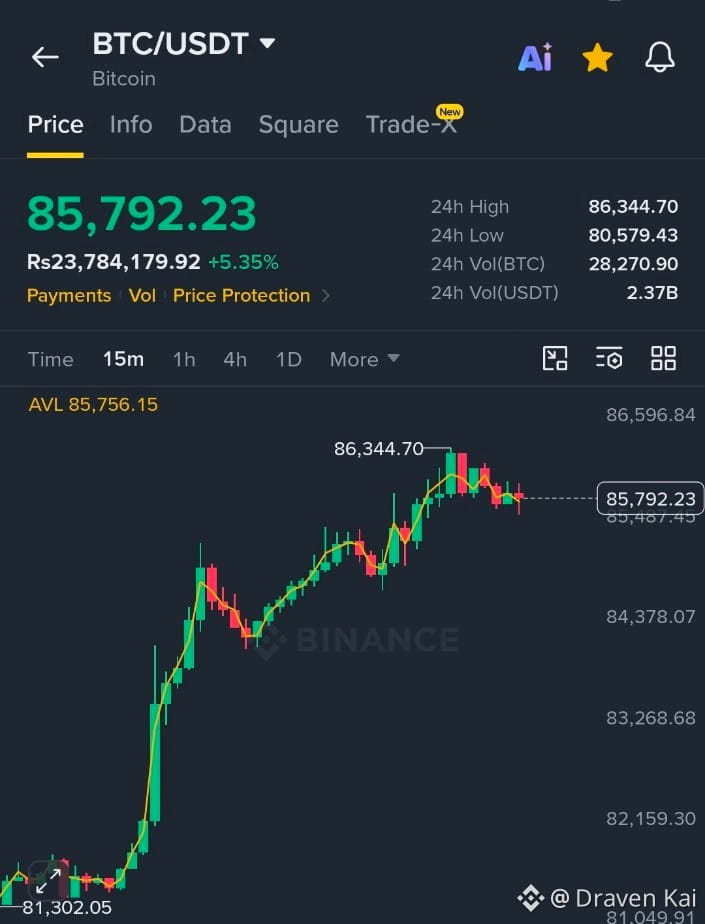Open the grid layout icon
The width and height of the screenshot is (705, 924).
(x=663, y=358)
